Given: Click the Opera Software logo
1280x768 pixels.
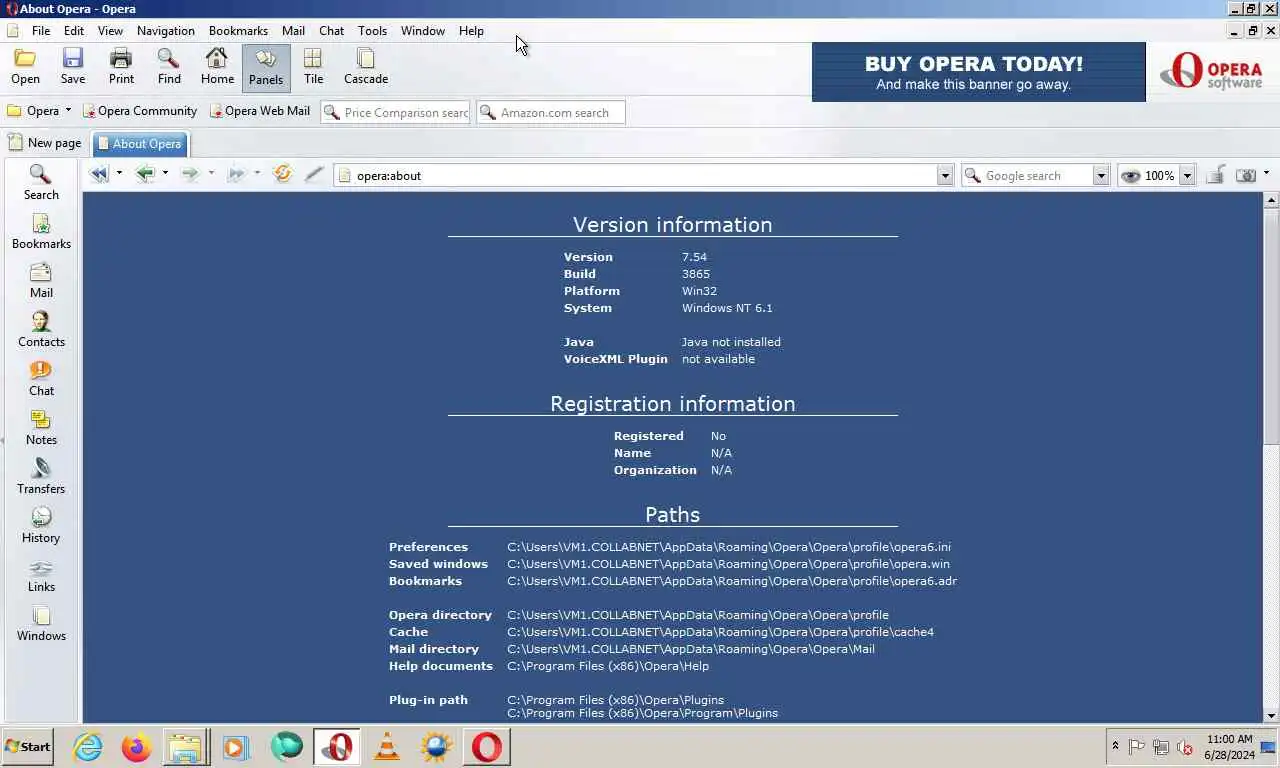Looking at the screenshot, I should click(1211, 72).
